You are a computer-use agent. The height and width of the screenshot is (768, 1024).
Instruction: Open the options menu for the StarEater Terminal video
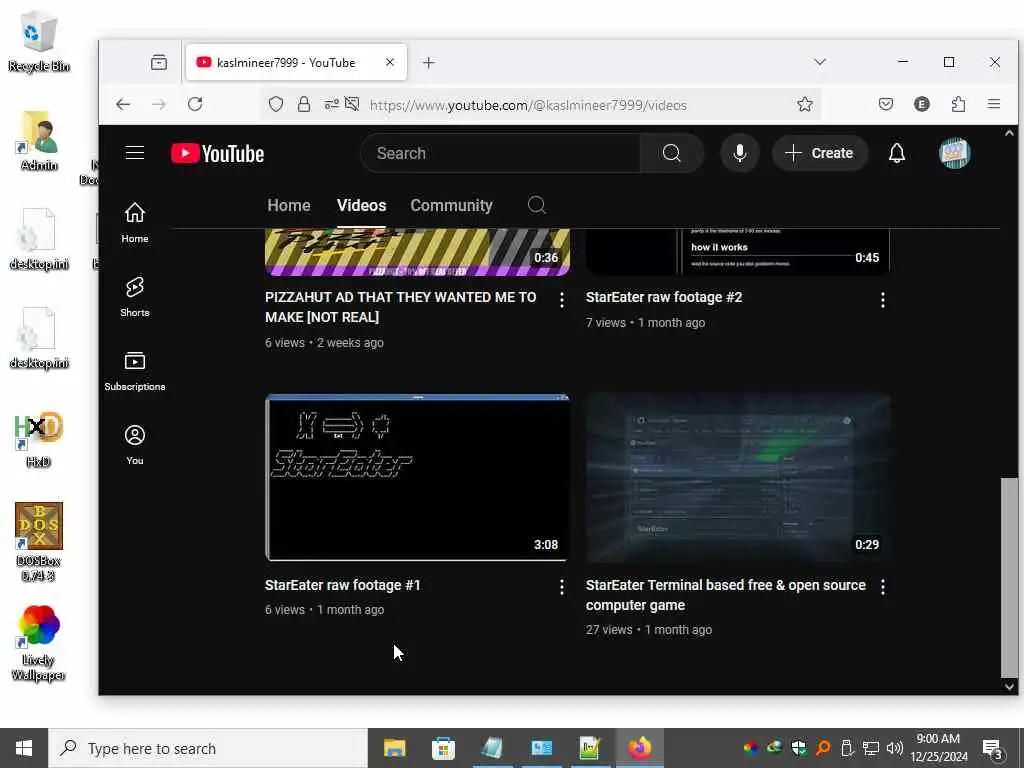click(x=882, y=587)
